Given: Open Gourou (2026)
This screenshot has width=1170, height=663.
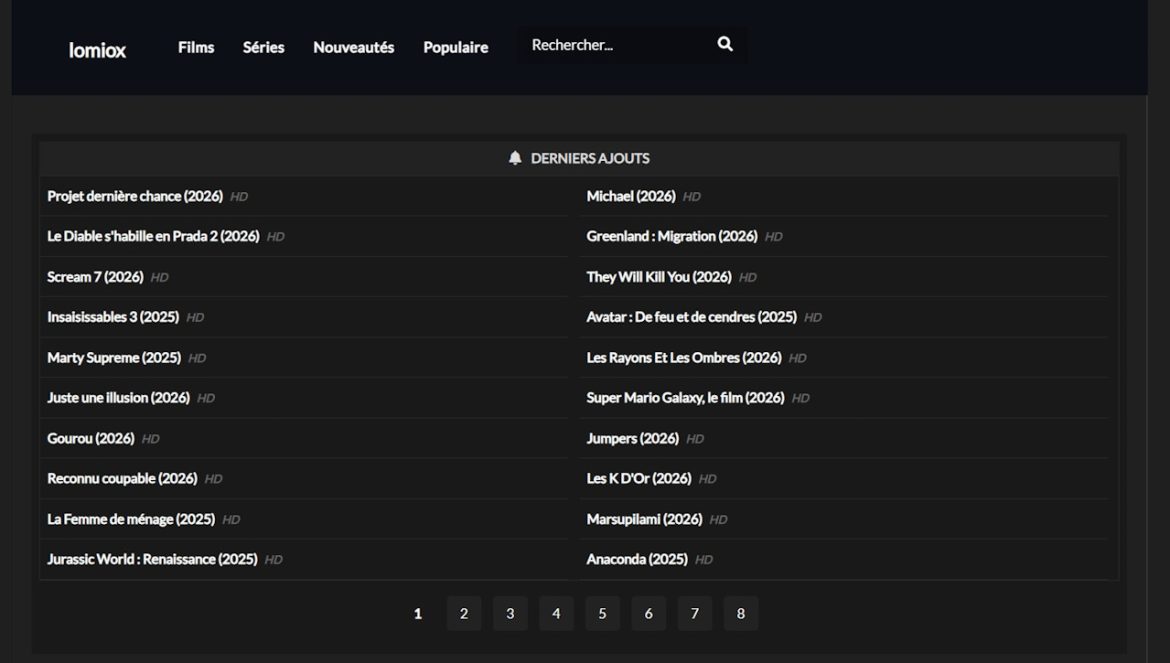Looking at the screenshot, I should pyautogui.click(x=90, y=438).
